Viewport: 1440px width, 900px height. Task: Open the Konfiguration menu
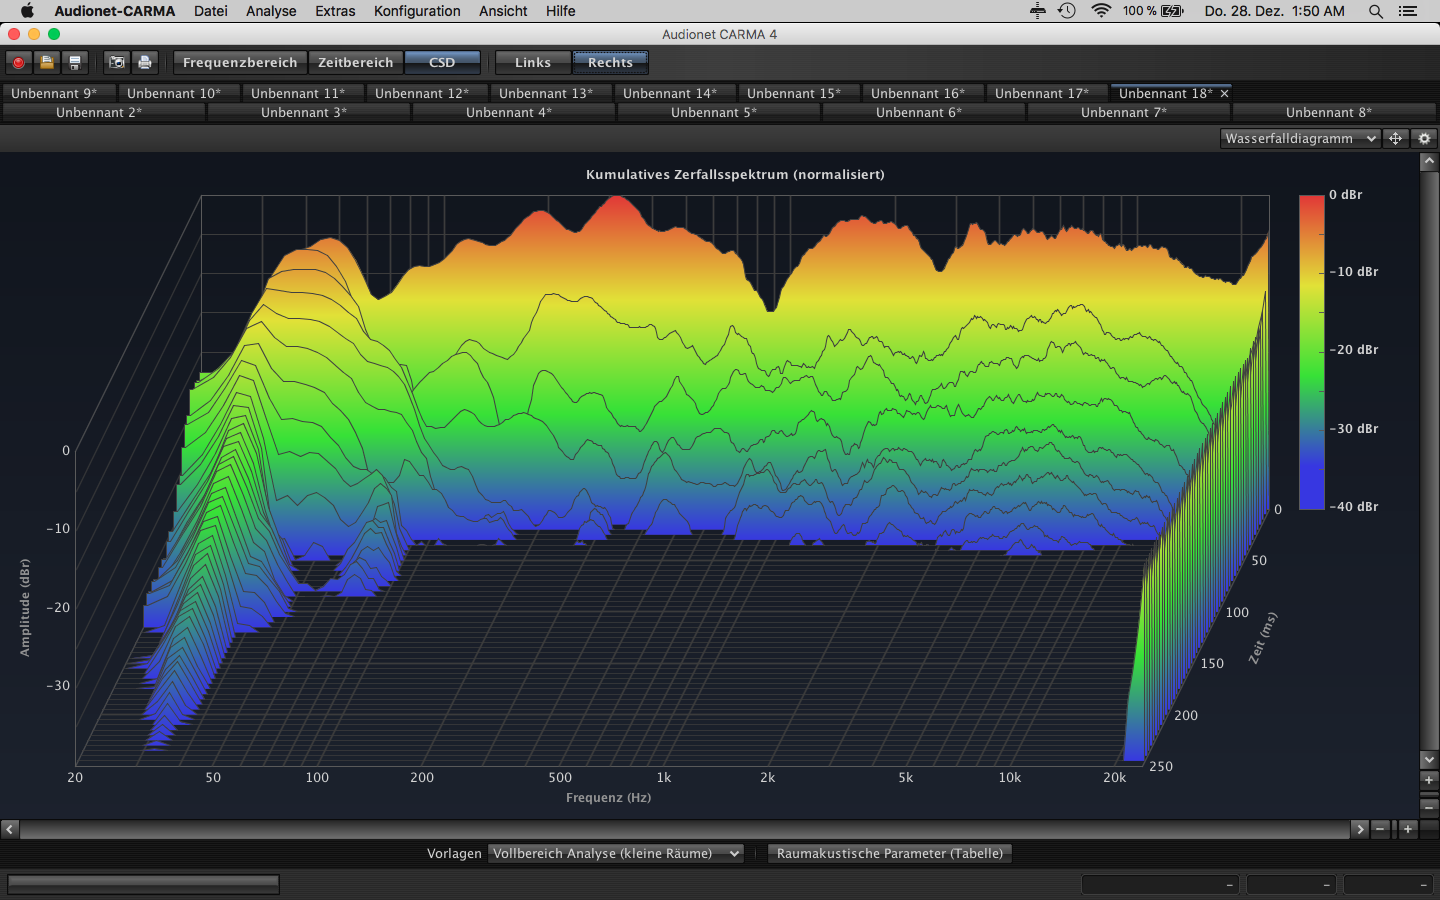[417, 11]
